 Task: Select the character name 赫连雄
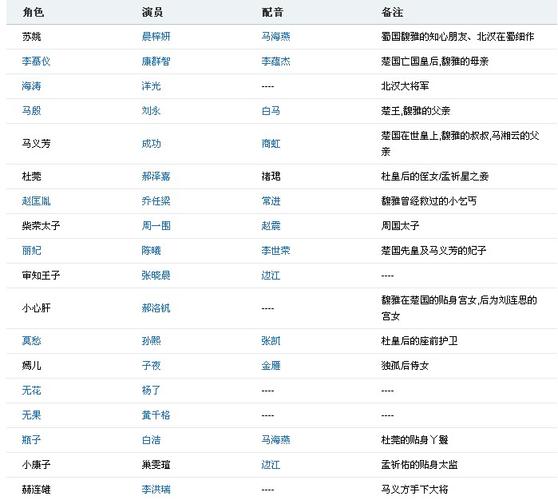(x=36, y=489)
